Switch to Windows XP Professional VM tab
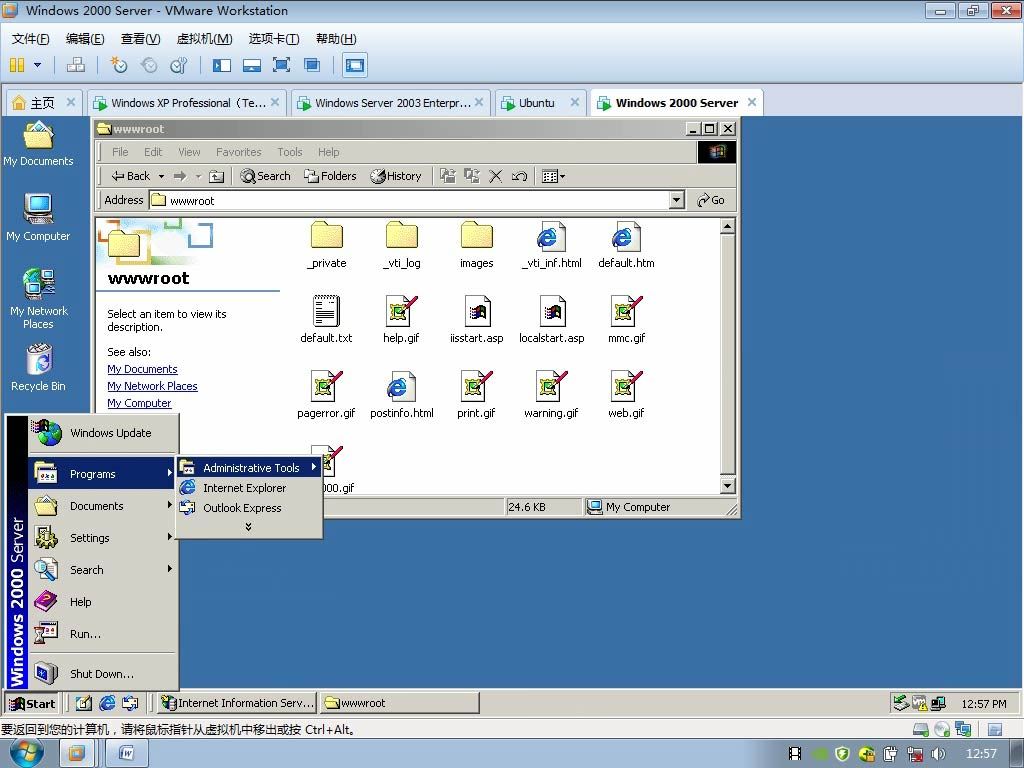This screenshot has height=768, width=1024. (x=187, y=103)
